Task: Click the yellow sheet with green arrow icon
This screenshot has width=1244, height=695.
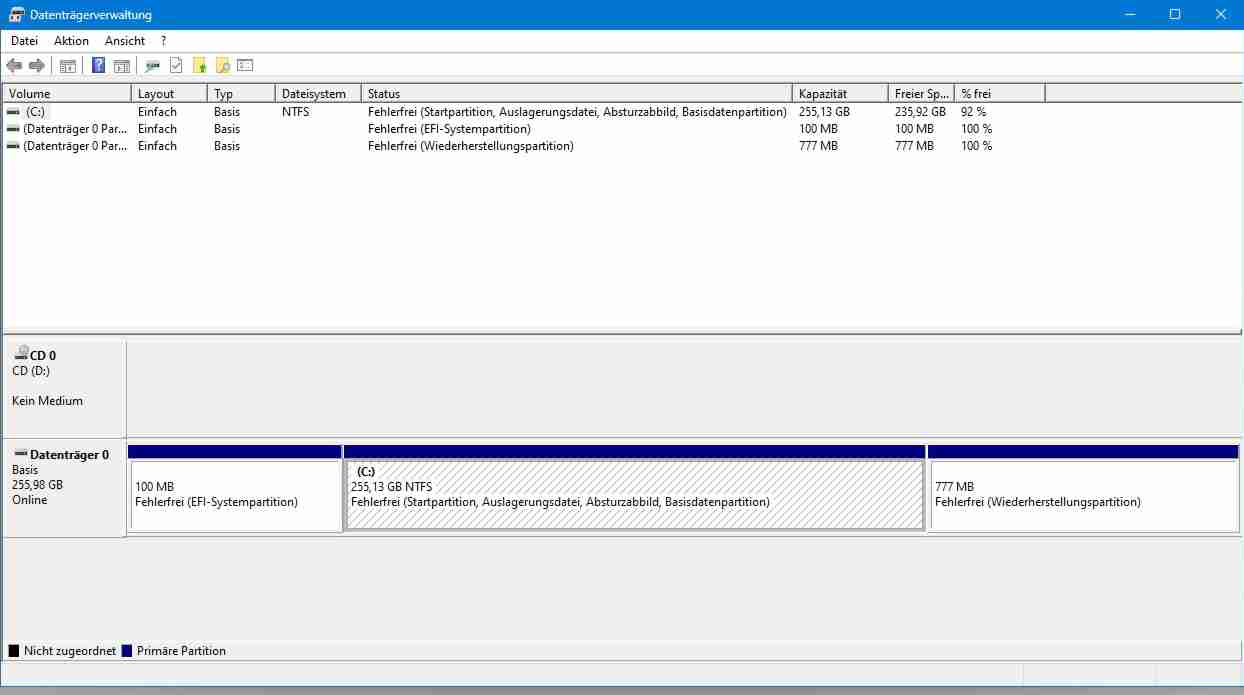Action: [x=200, y=66]
